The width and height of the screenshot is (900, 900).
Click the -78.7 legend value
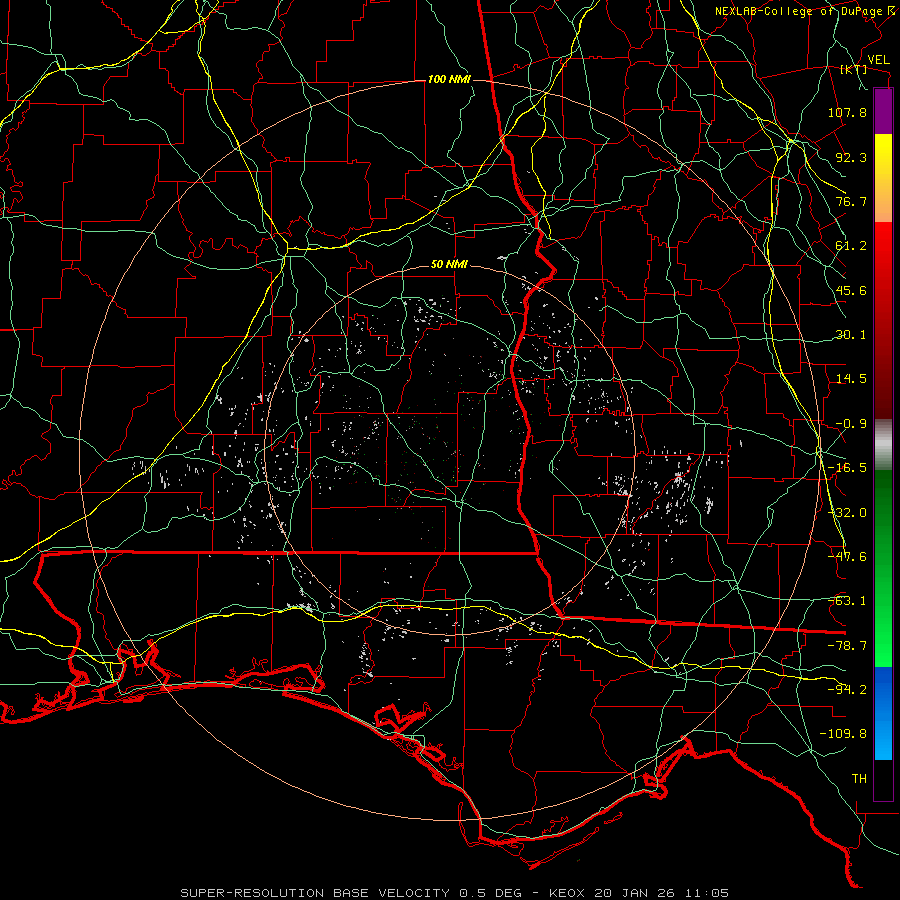point(847,646)
